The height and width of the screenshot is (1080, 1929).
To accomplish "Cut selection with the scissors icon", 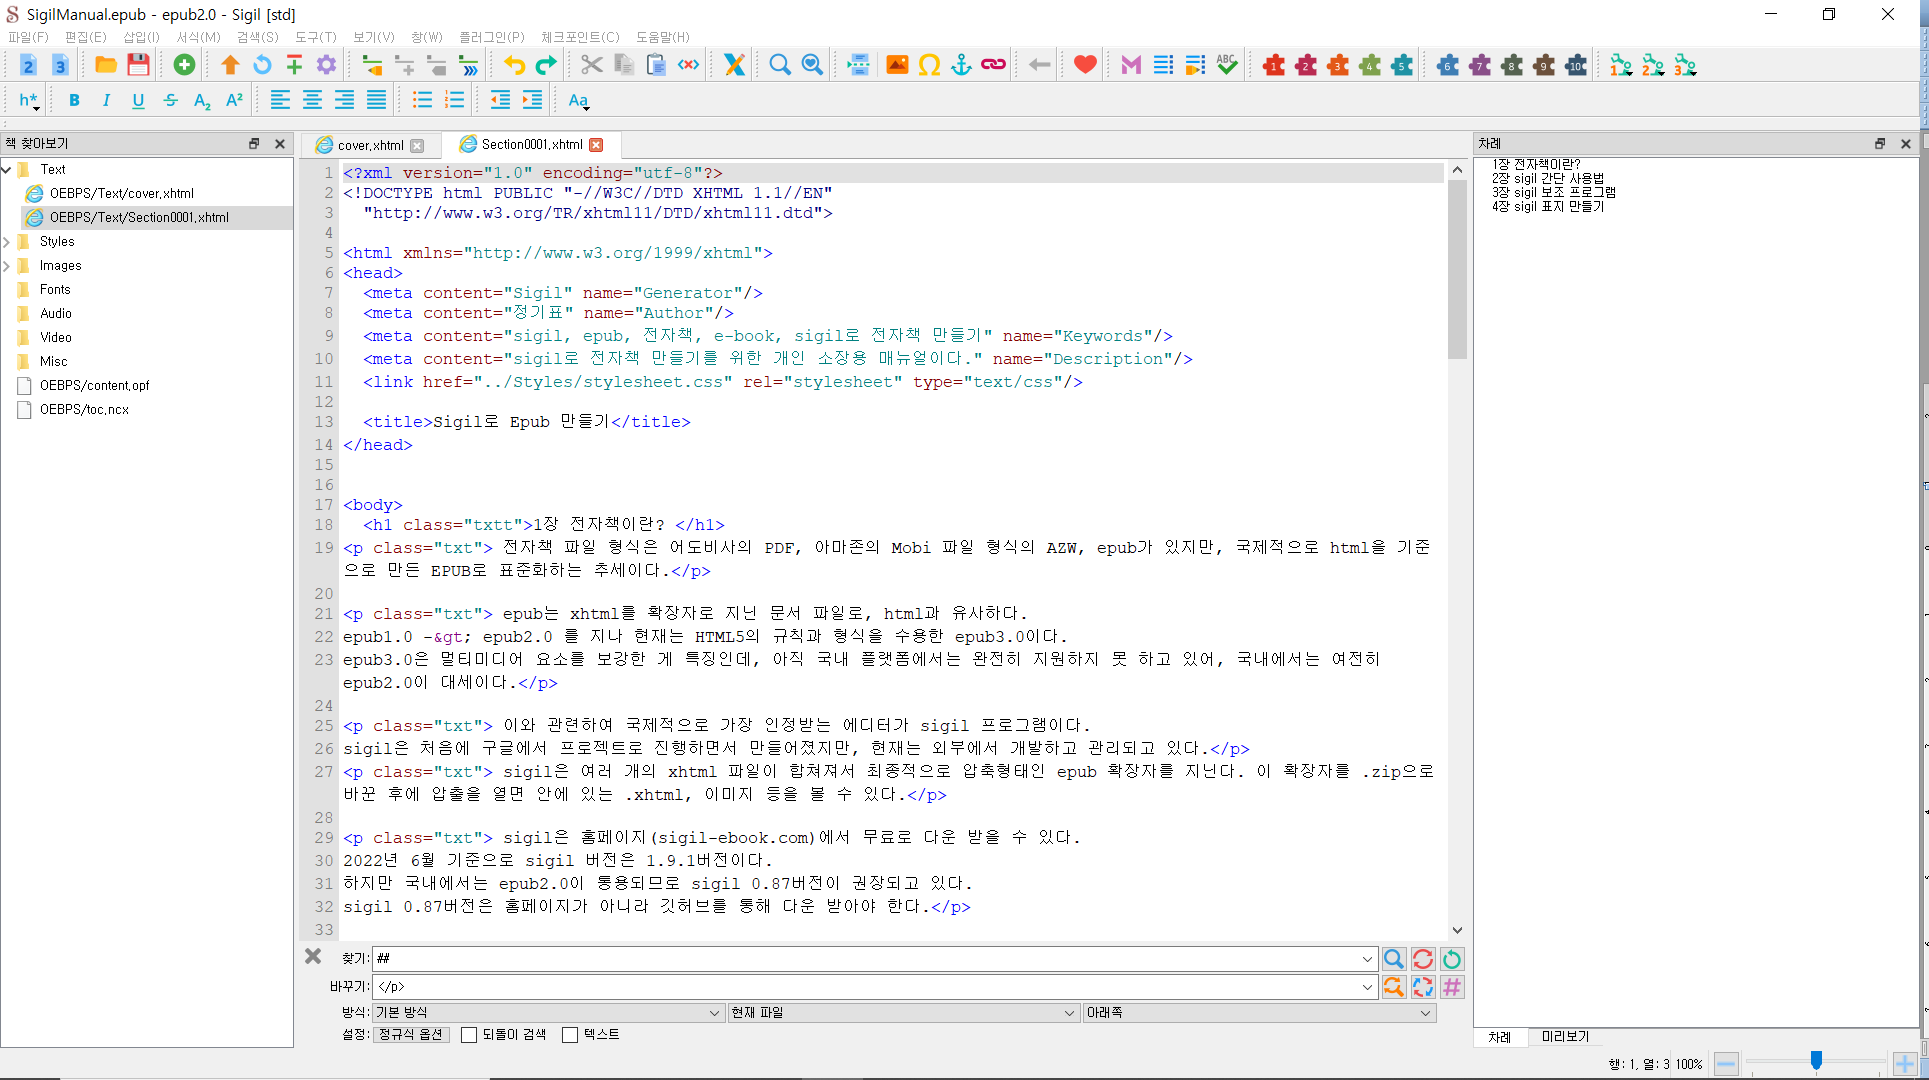I will click(591, 66).
